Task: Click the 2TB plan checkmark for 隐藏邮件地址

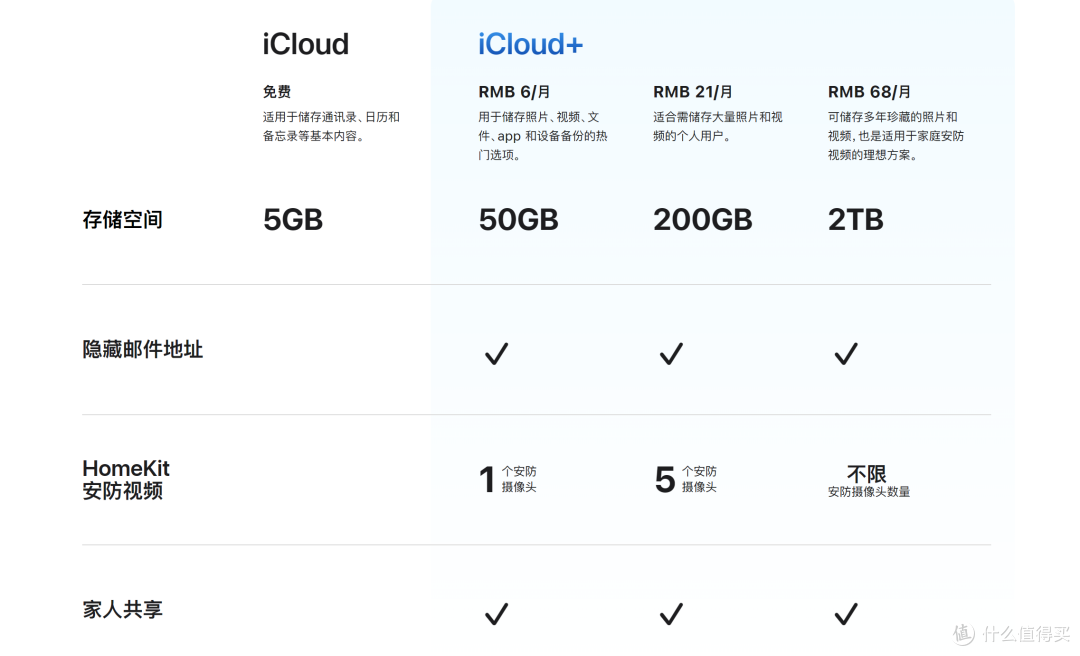Action: click(845, 353)
